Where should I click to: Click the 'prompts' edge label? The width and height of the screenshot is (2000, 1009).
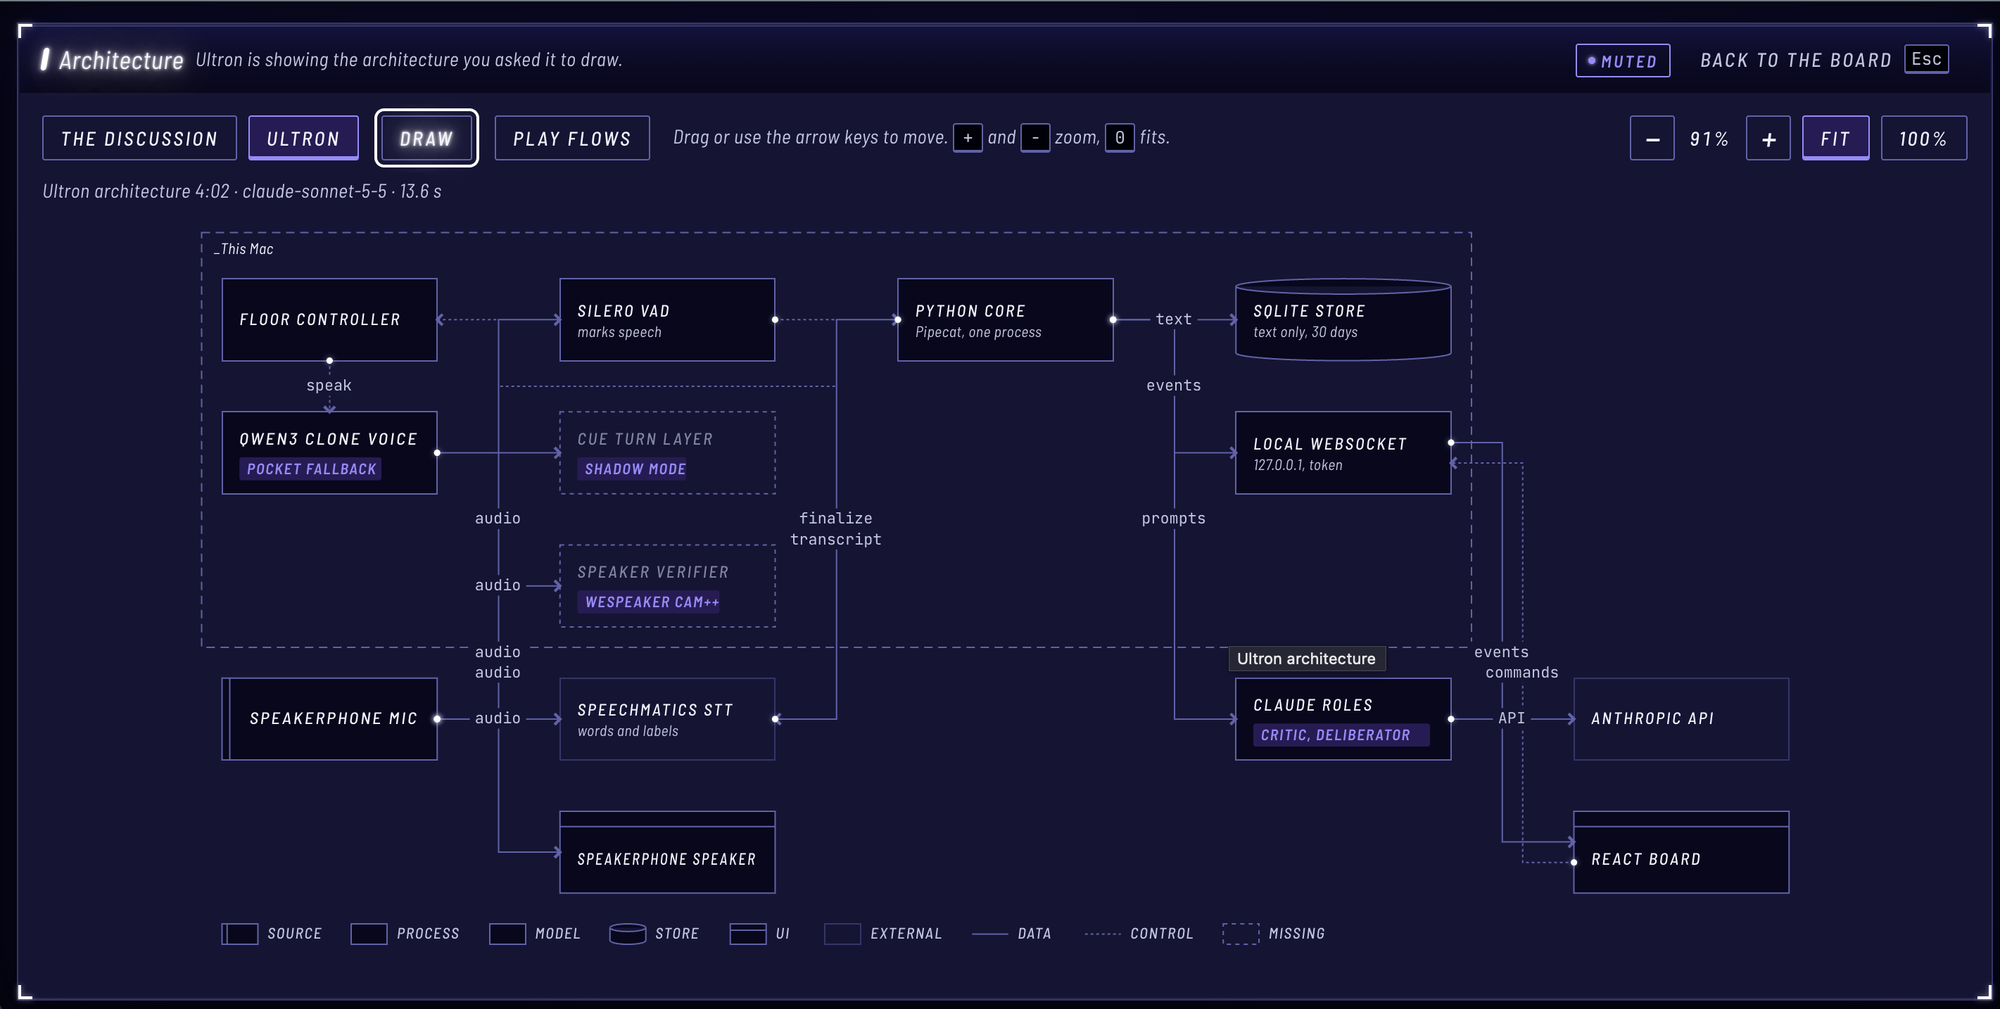1174,519
